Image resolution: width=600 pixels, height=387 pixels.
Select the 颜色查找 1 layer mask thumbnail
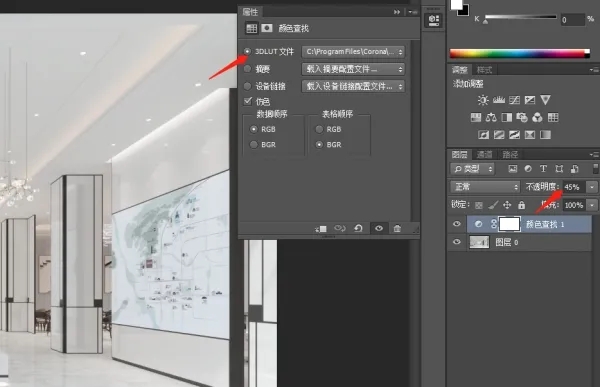point(509,224)
